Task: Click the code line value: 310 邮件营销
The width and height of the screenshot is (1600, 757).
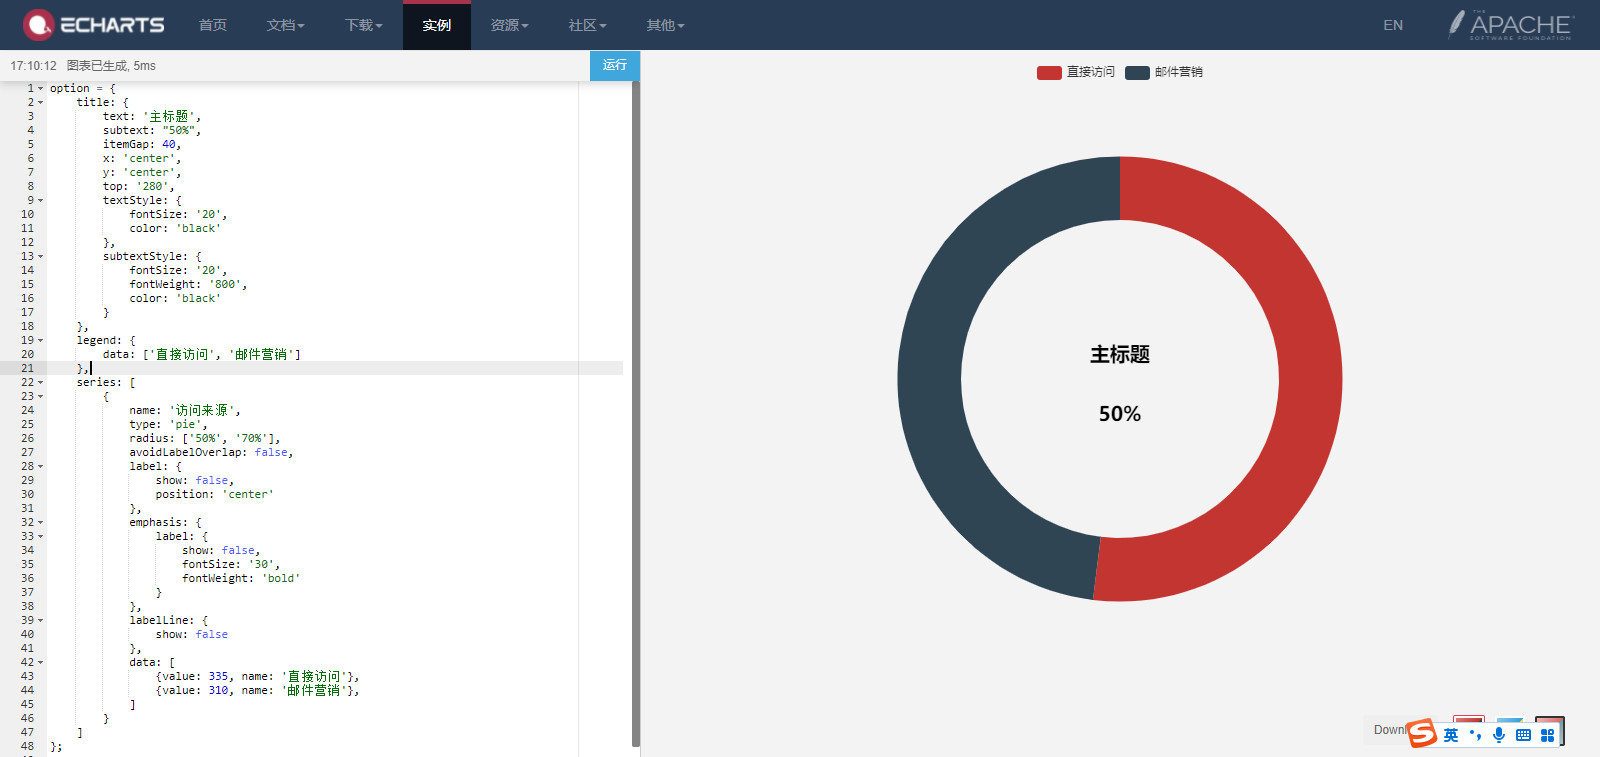Action: [x=258, y=691]
